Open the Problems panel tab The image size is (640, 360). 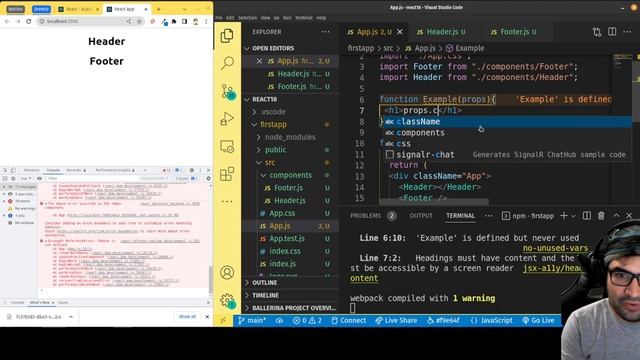[365, 216]
